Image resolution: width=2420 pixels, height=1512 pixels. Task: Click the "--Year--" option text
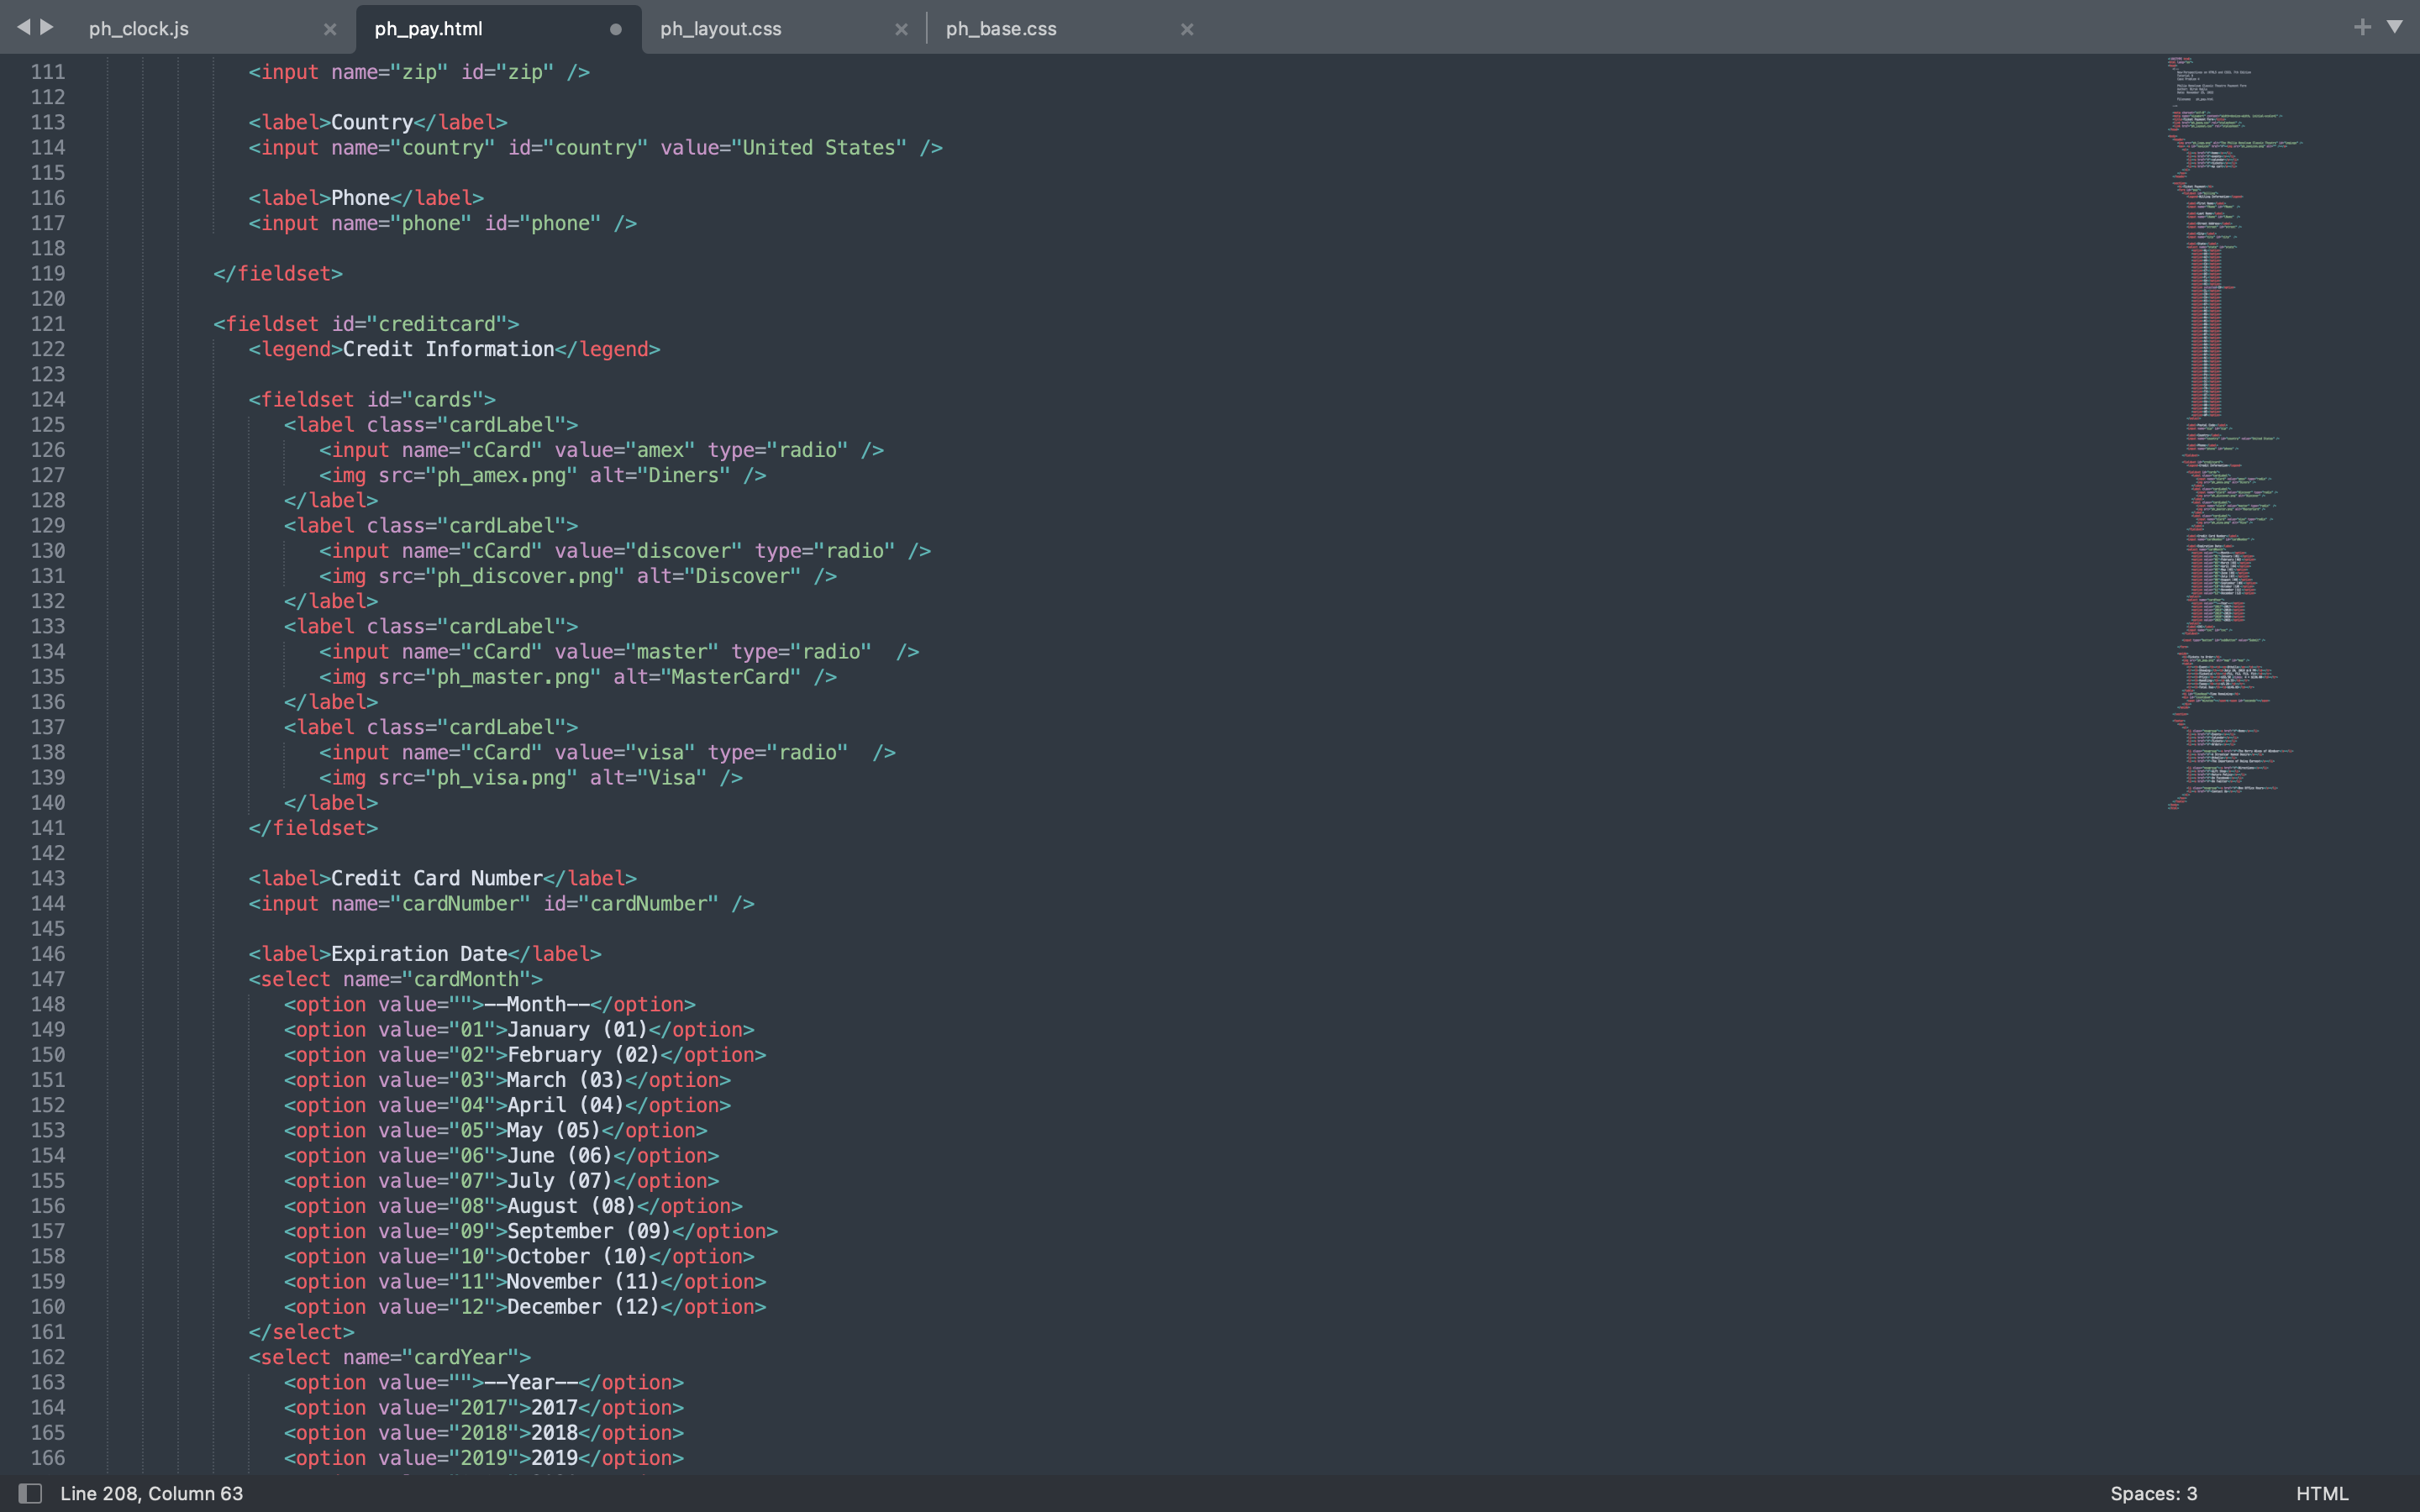tap(531, 1382)
